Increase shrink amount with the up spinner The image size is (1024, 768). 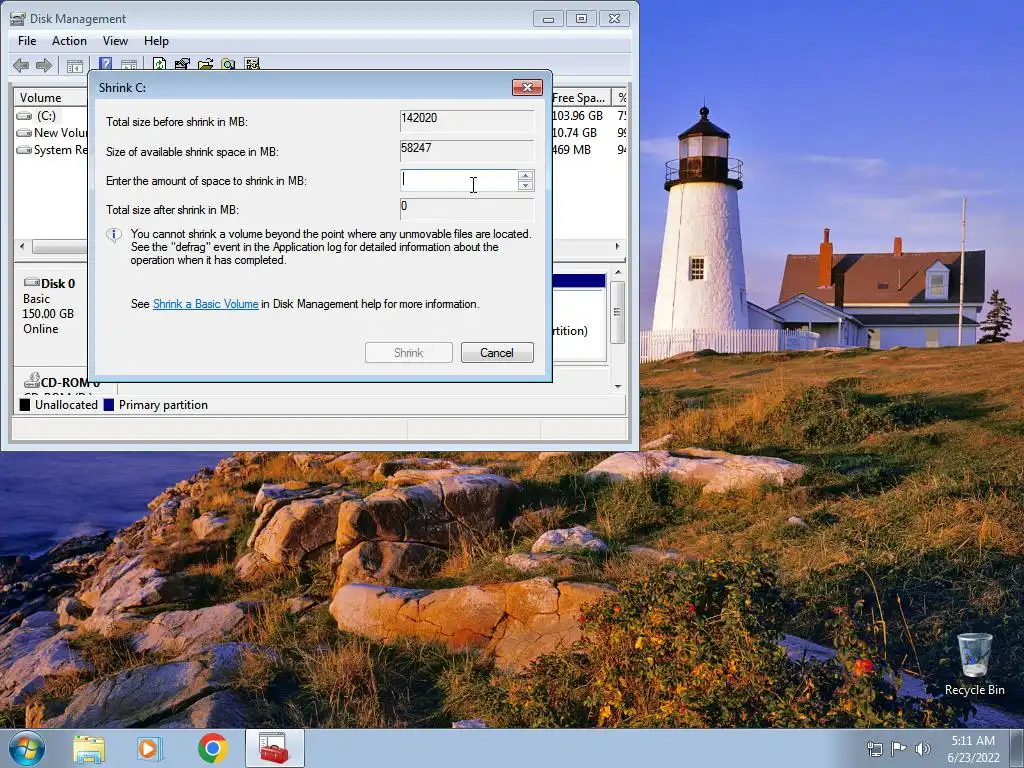(x=525, y=175)
